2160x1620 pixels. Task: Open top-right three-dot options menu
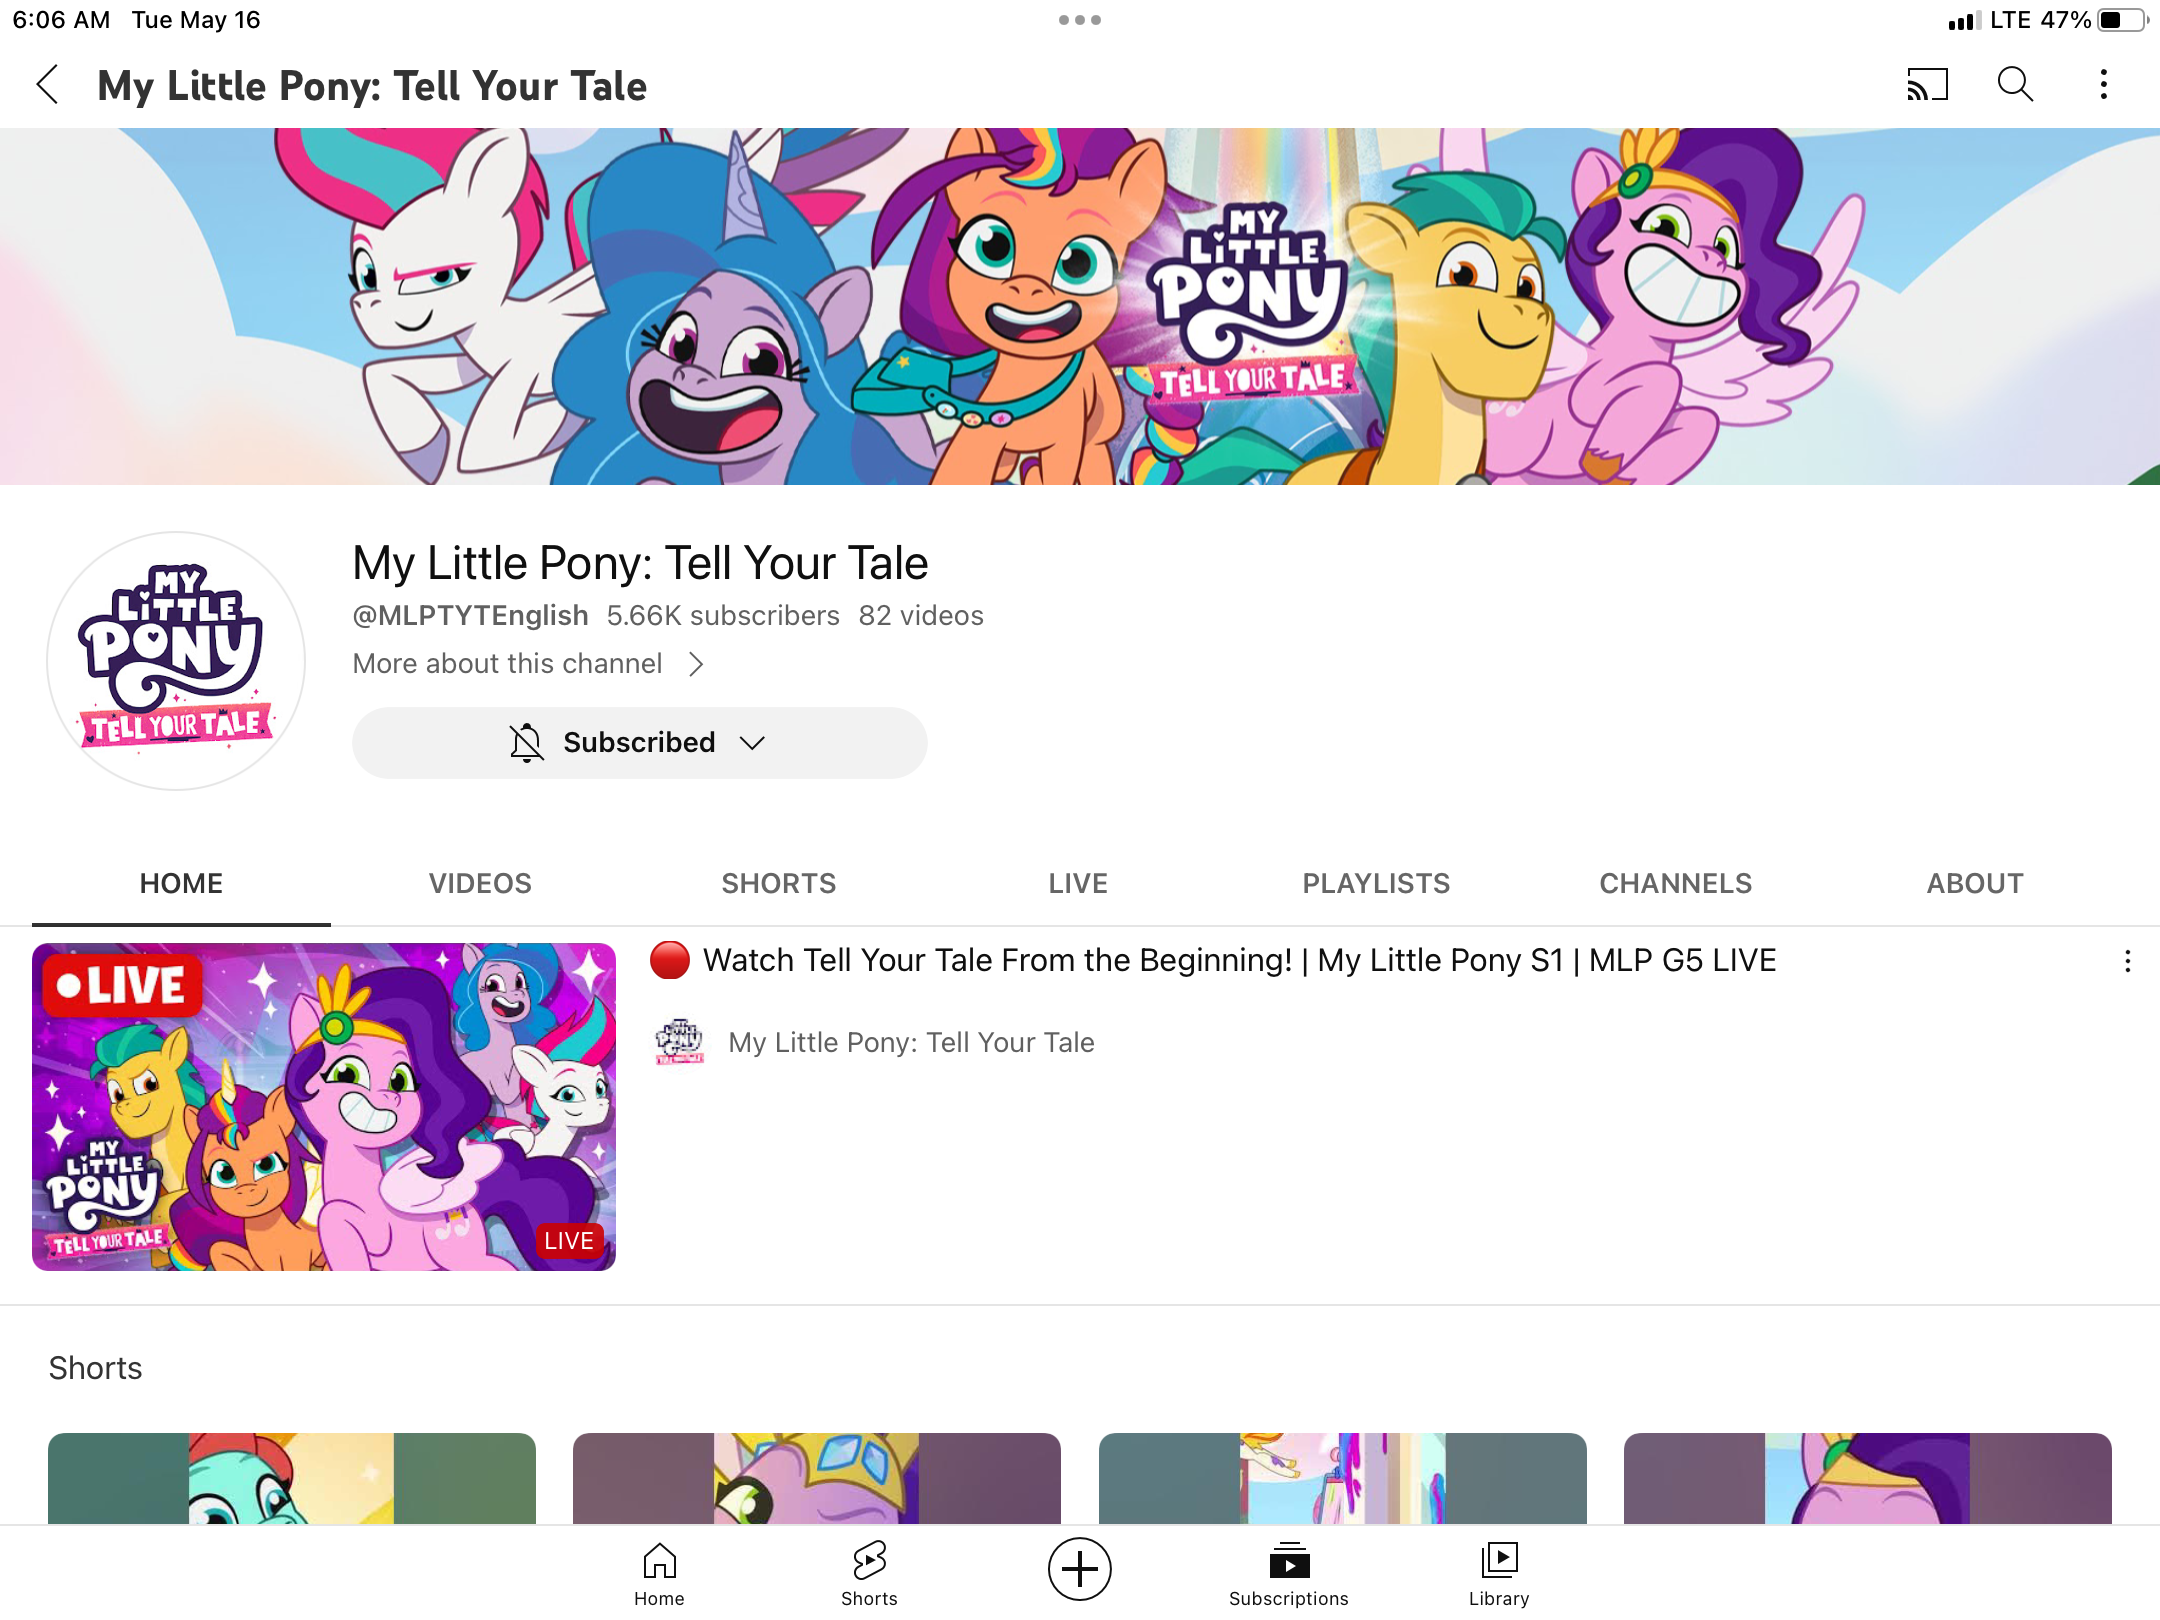[x=2104, y=85]
